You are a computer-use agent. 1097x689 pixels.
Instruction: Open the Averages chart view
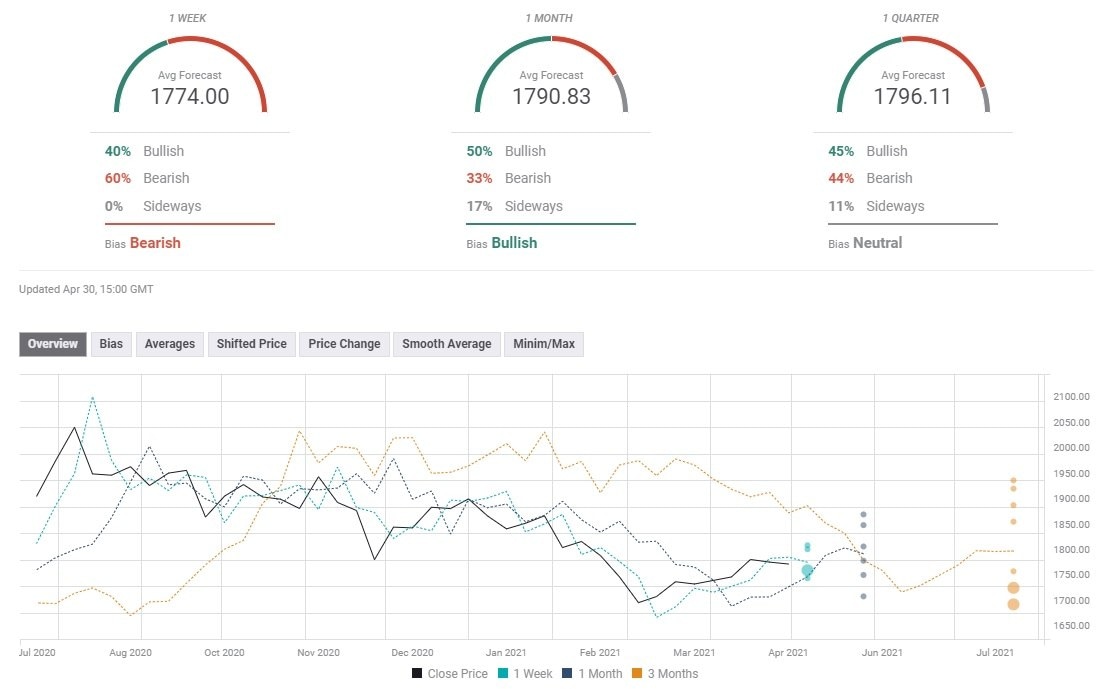[169, 343]
